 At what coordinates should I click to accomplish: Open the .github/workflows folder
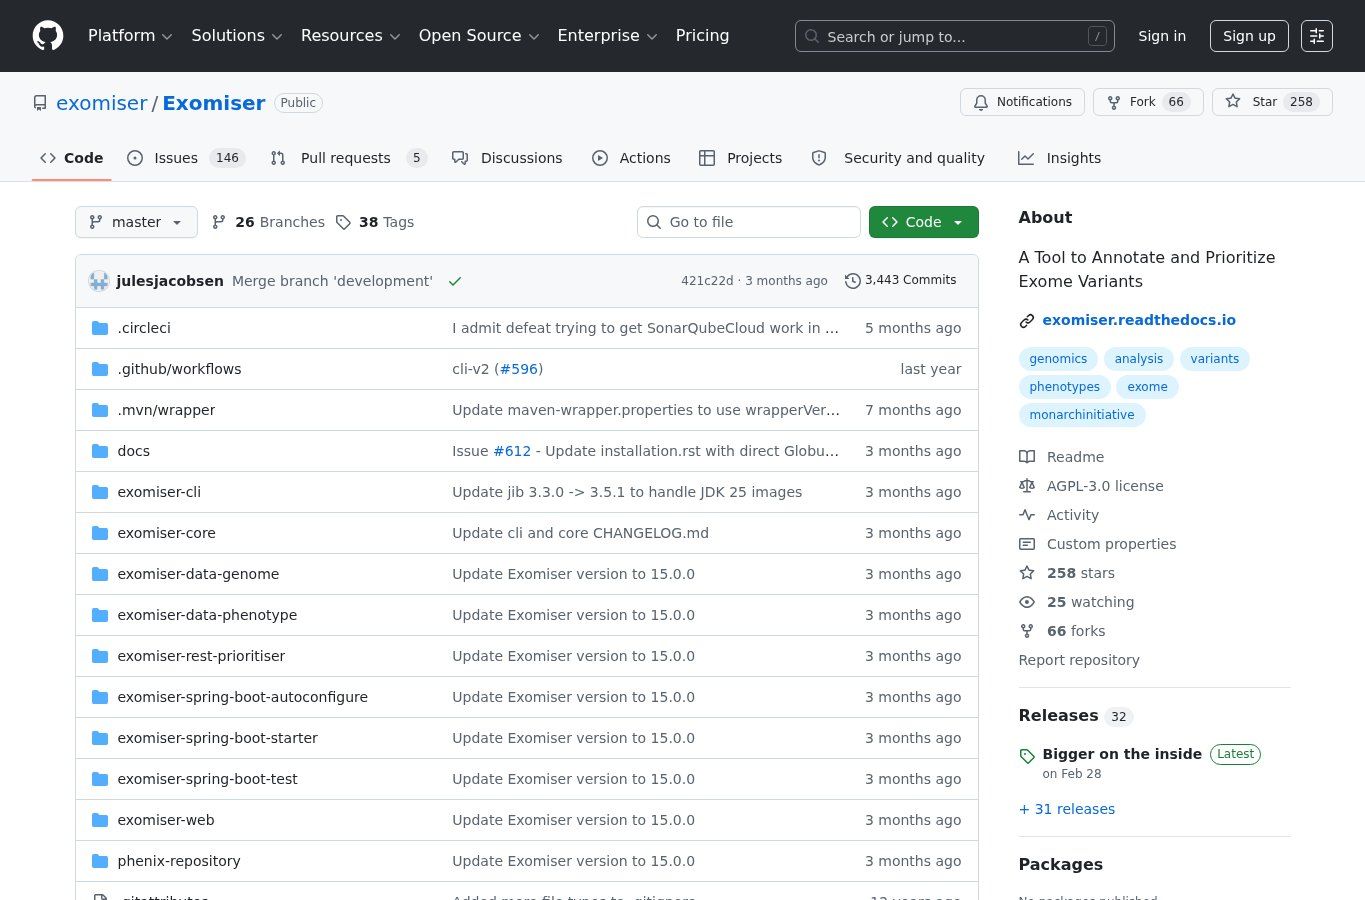179,369
